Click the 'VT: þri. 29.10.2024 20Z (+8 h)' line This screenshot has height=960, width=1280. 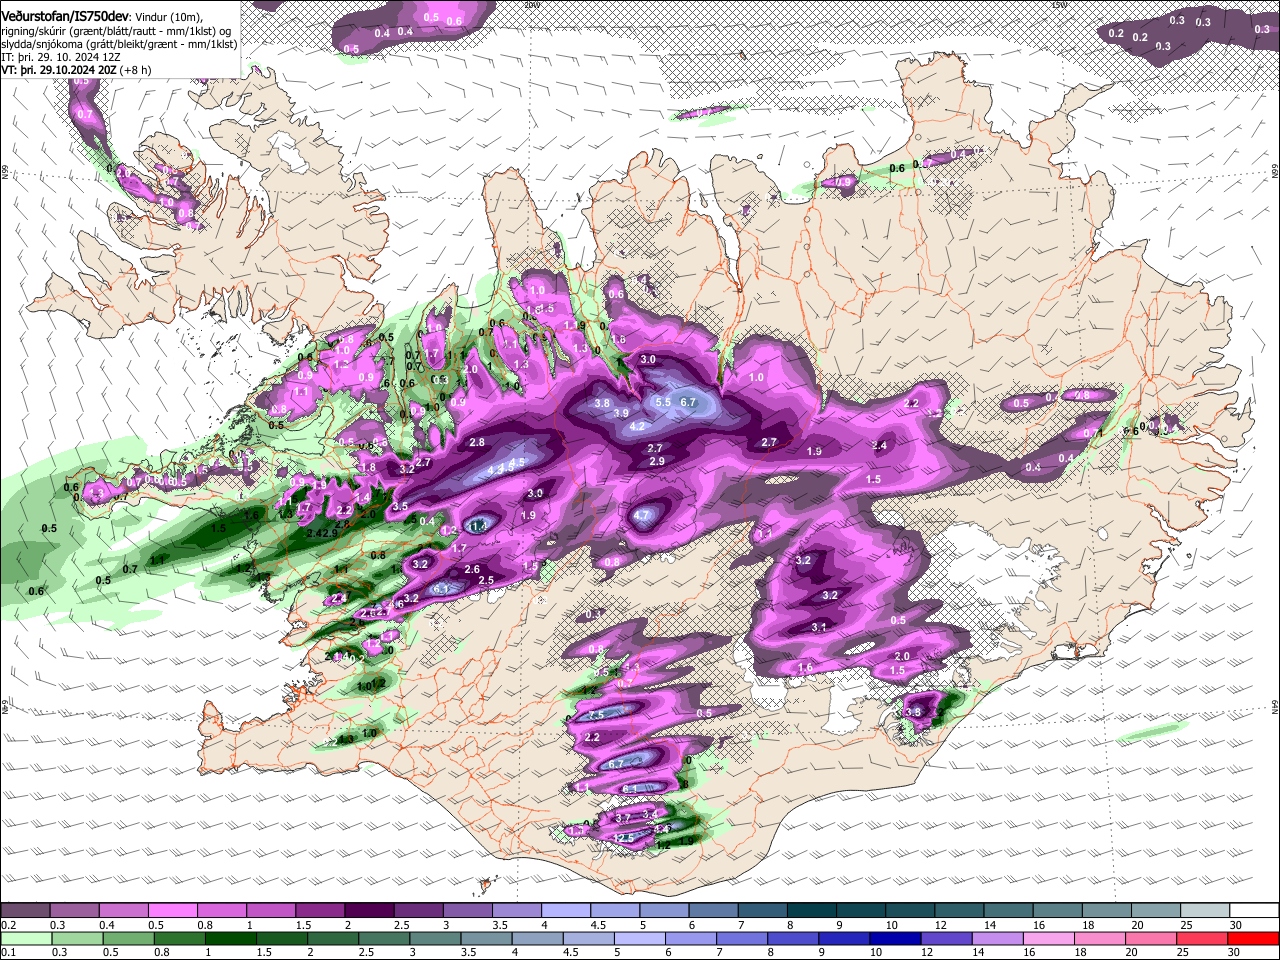pos(77,70)
